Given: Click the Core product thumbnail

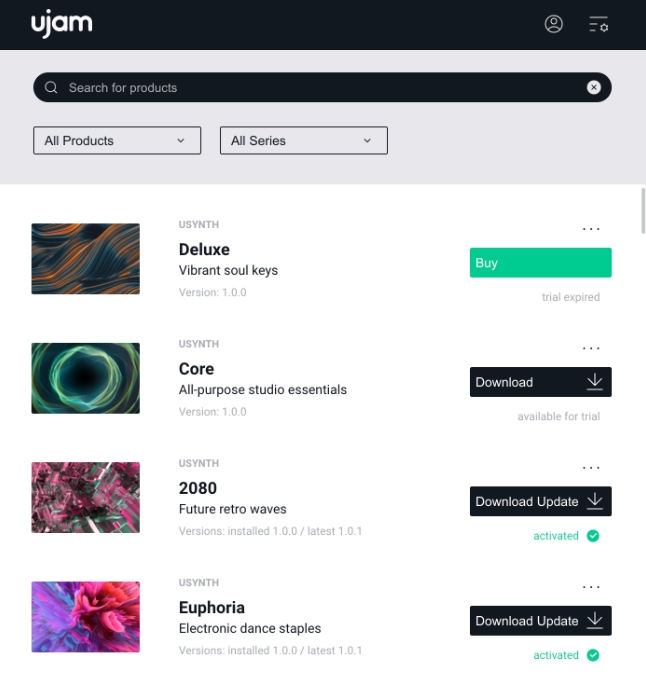Looking at the screenshot, I should point(85,378).
